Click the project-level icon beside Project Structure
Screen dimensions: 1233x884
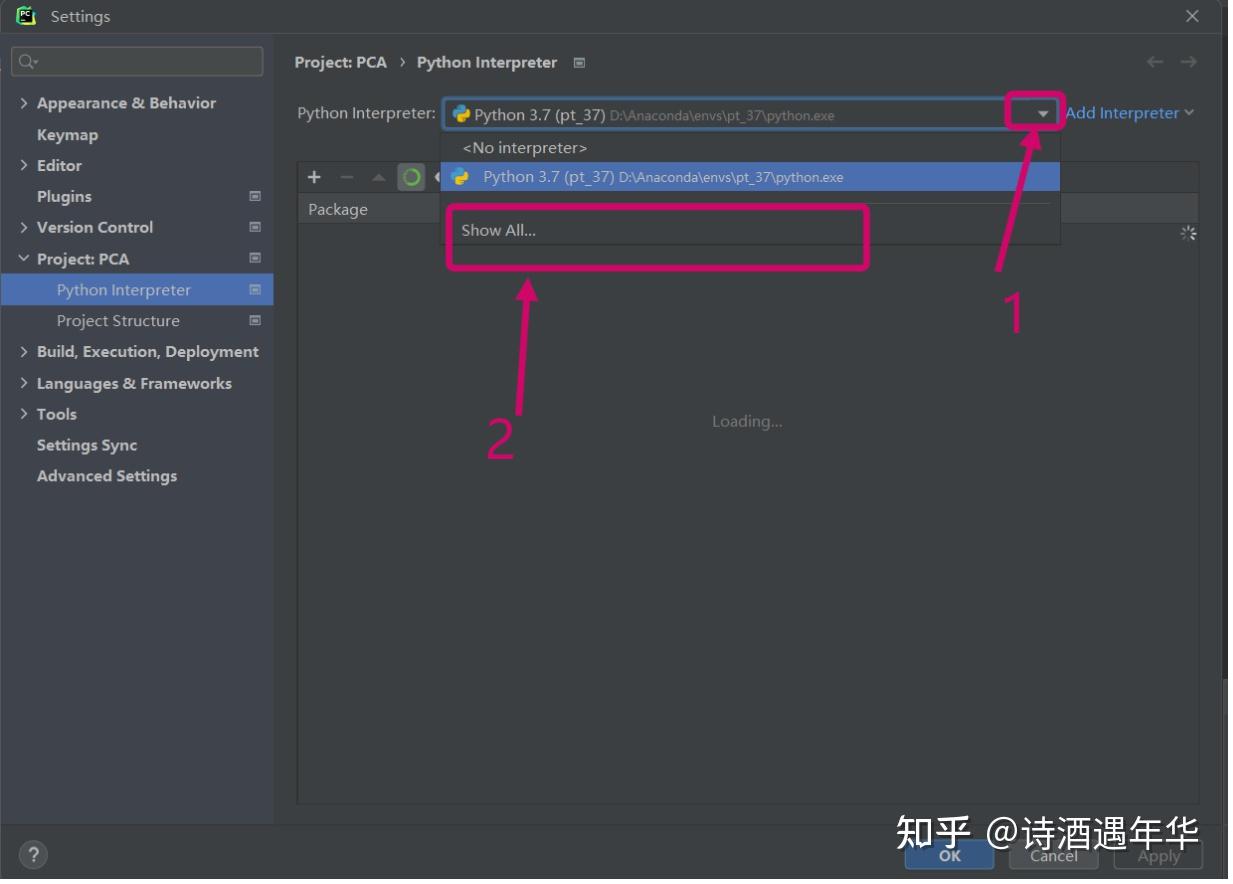coord(255,320)
